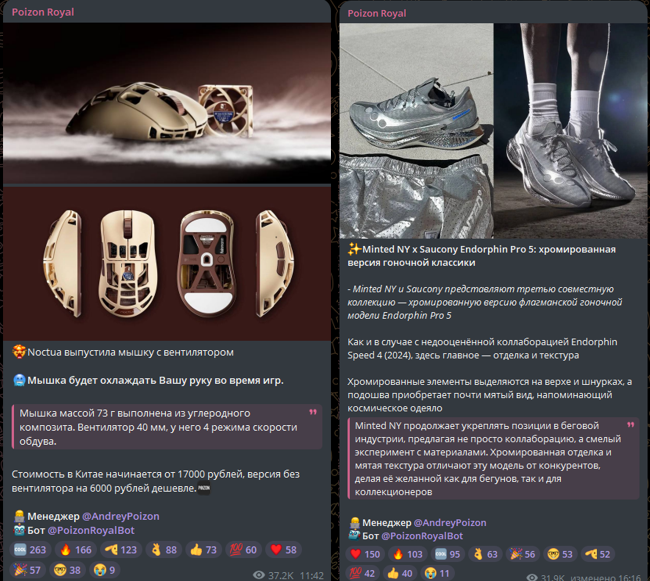This screenshot has height=581, width=650.
Task: Open Poizon Royal channel name above the mouse post
Action: [43, 12]
